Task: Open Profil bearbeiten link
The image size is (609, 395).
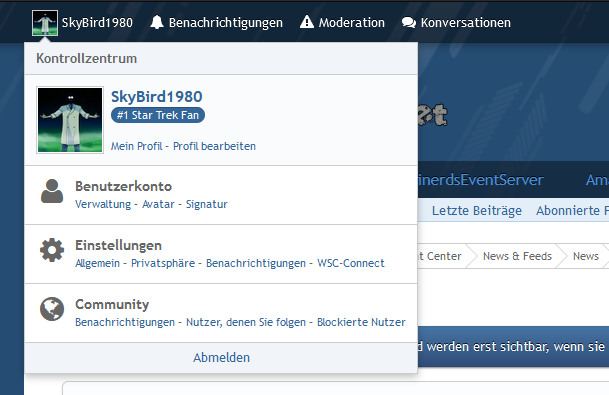Action: (x=214, y=146)
